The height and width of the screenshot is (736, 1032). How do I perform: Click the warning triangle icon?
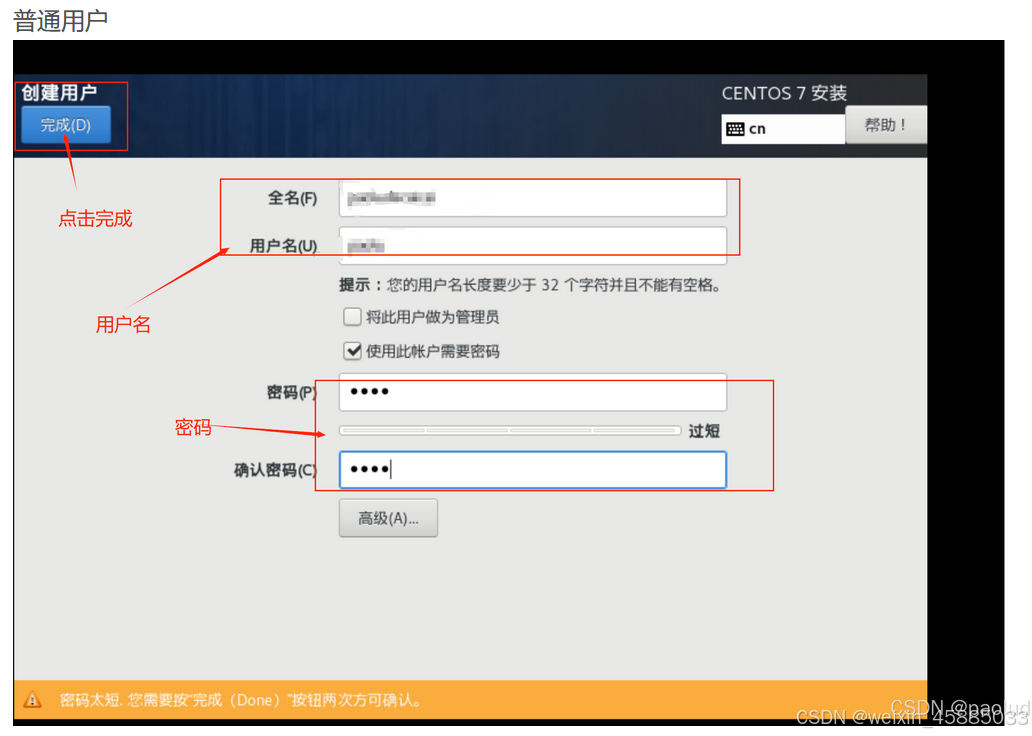(x=32, y=699)
